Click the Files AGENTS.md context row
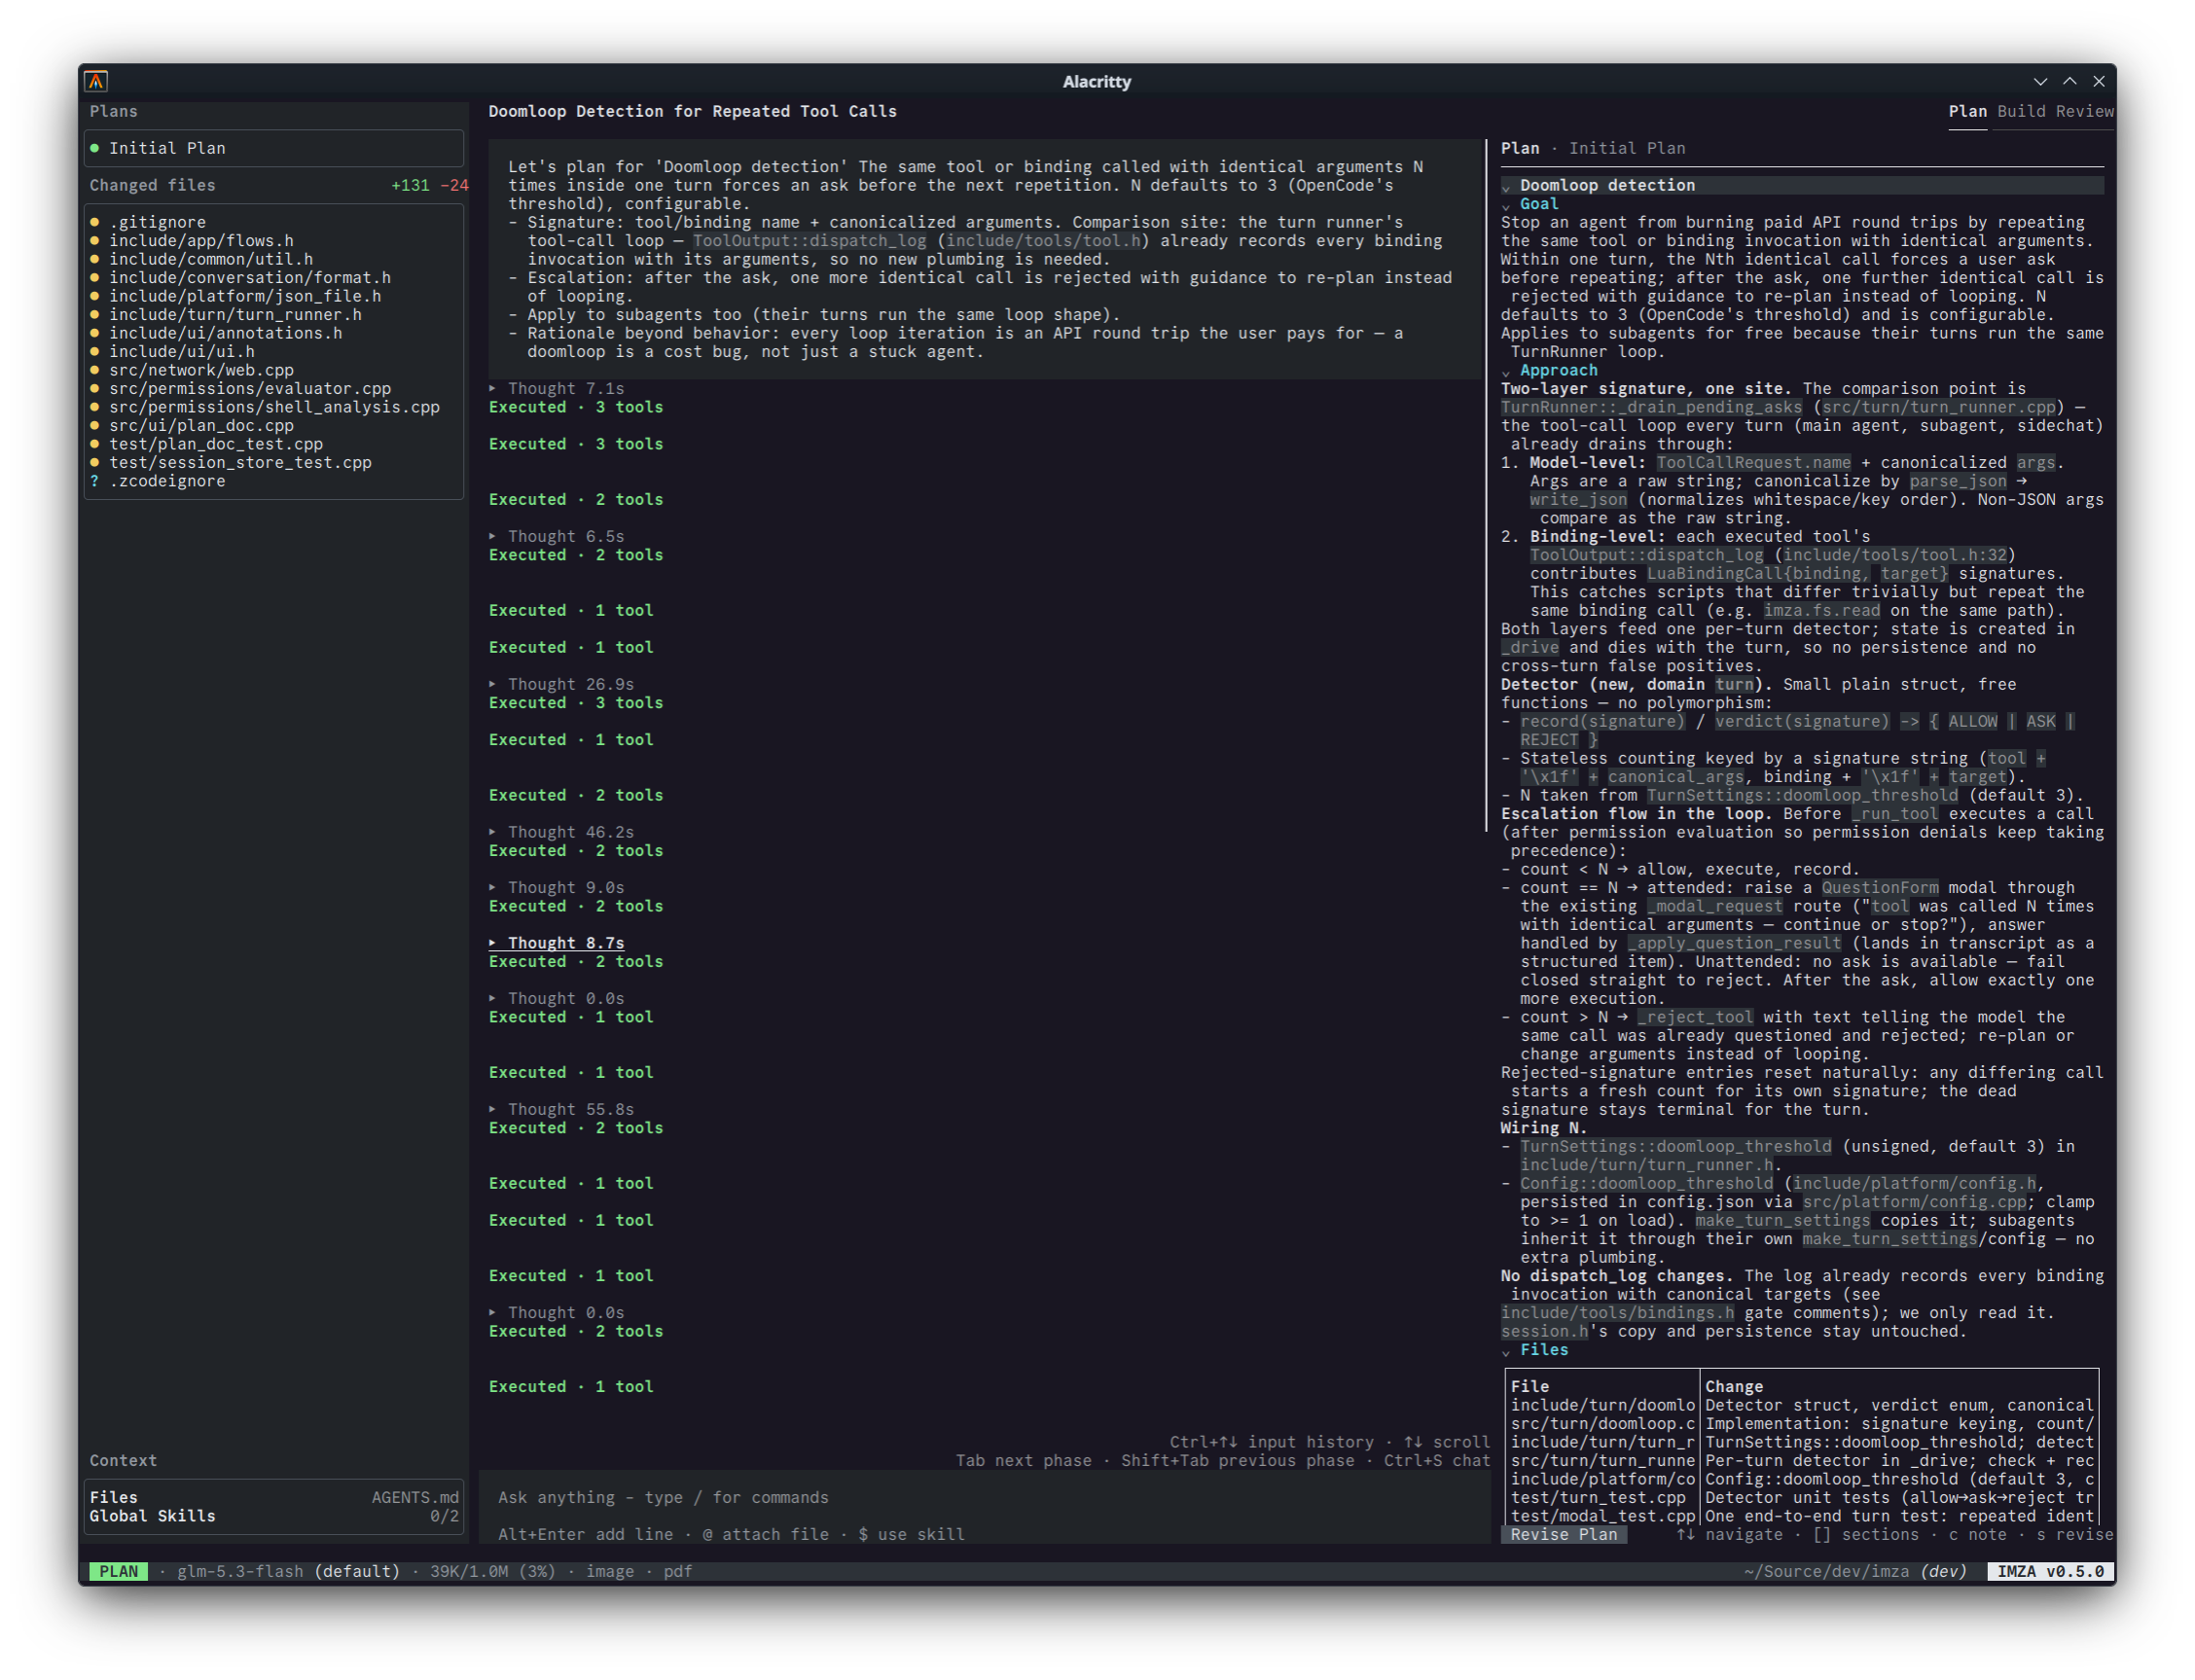The height and width of the screenshot is (1680, 2195). click(274, 1498)
